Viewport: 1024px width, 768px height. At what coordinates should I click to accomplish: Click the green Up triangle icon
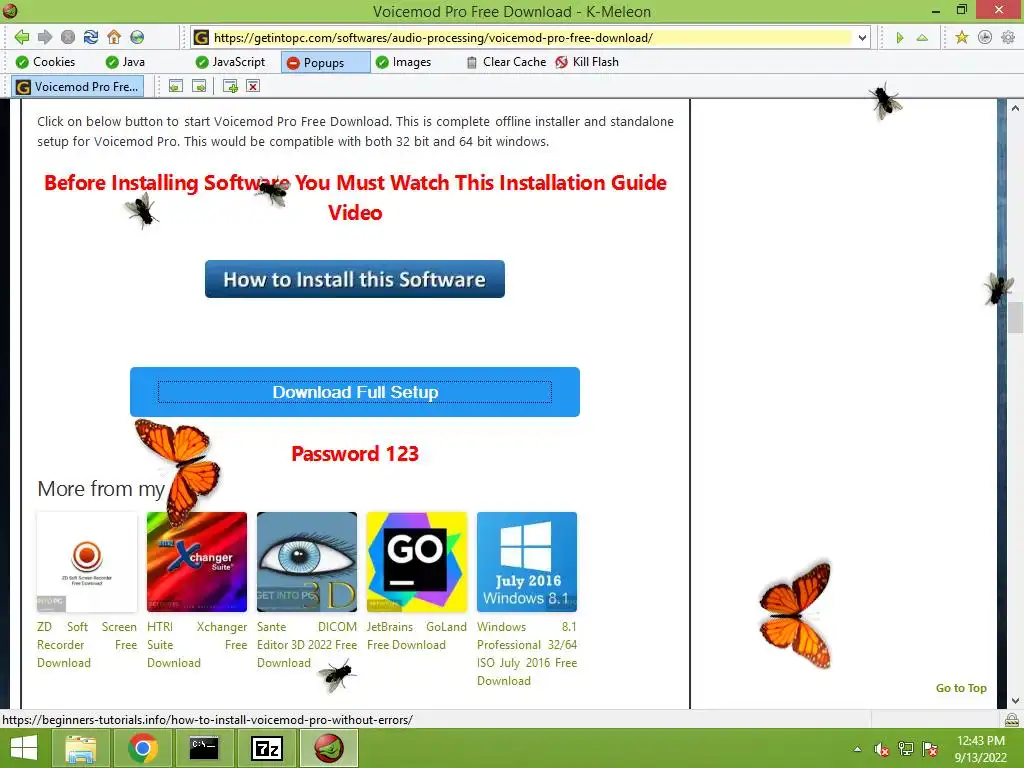(922, 38)
